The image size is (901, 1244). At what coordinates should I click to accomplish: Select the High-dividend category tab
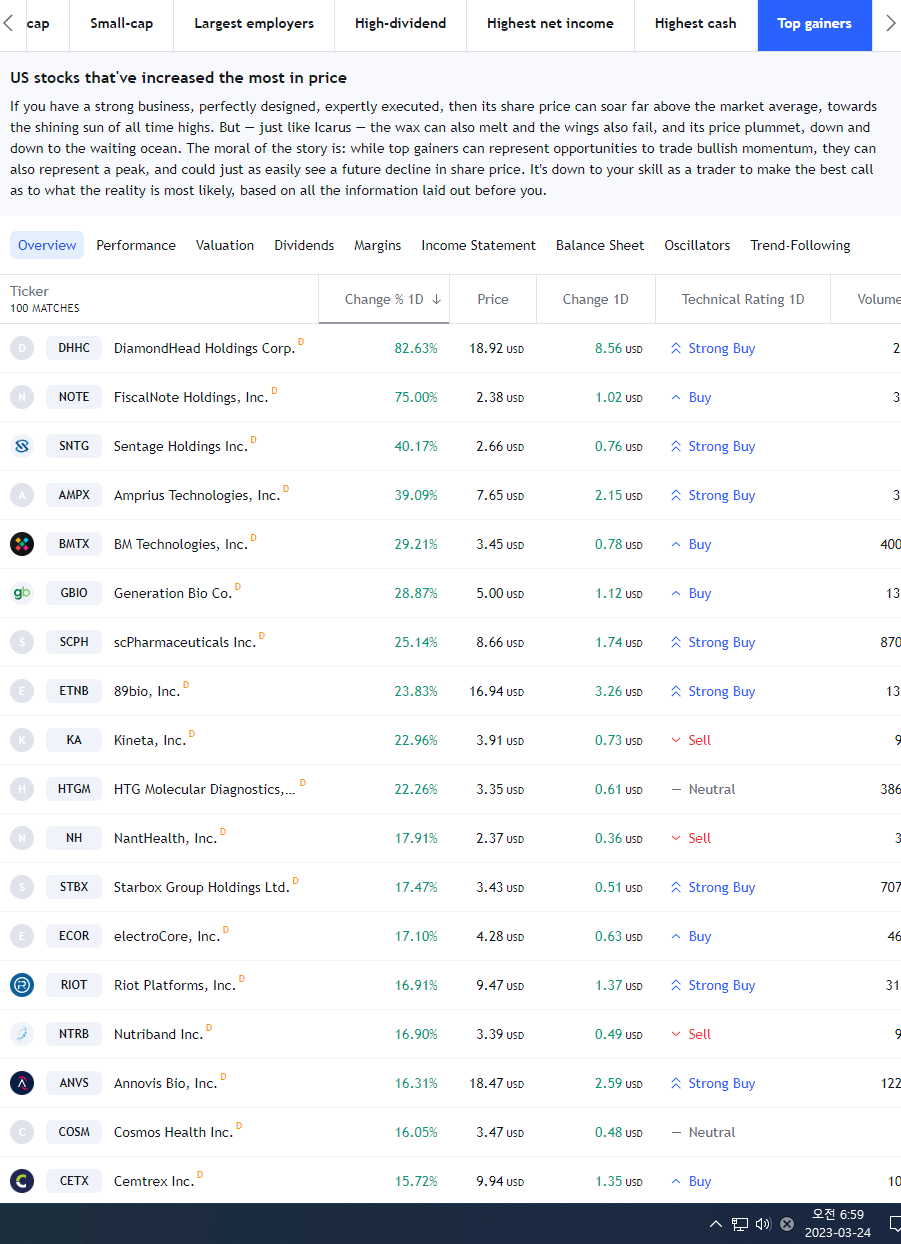pos(400,24)
